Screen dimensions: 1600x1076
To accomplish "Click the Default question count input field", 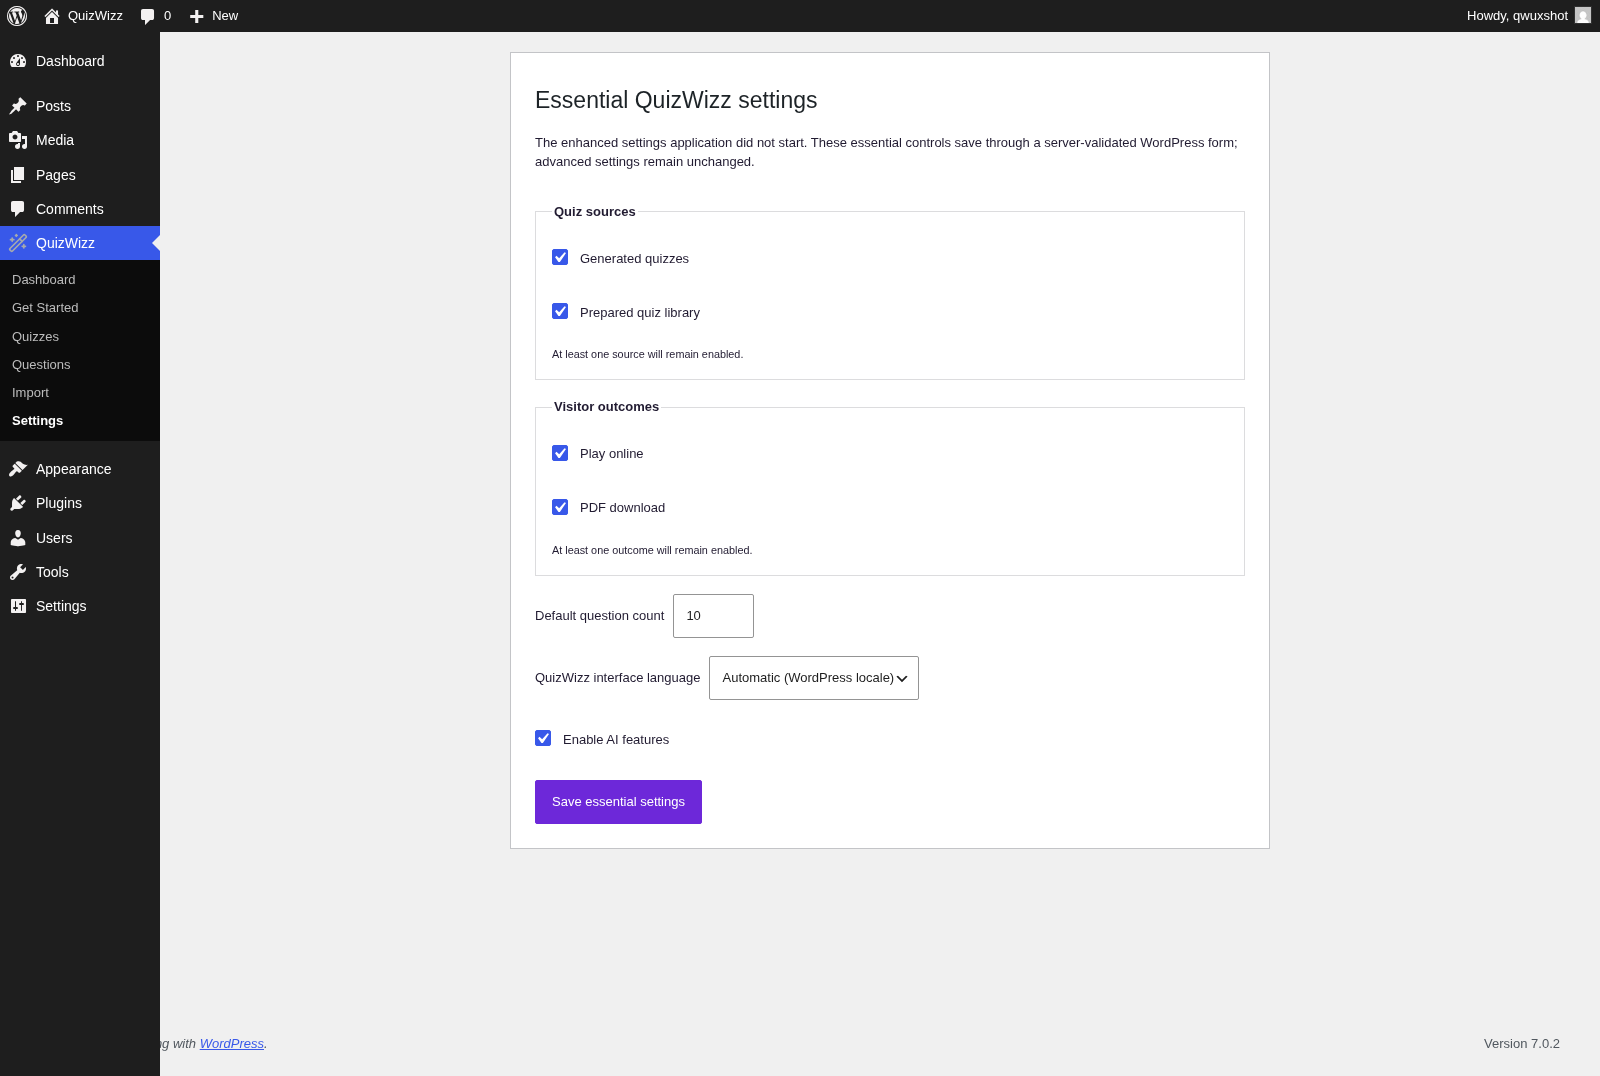I will click(x=713, y=616).
